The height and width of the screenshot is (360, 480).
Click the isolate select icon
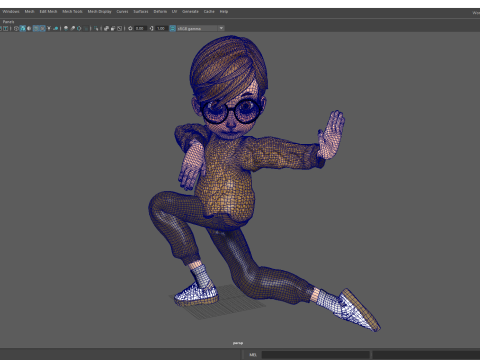click(x=96, y=29)
